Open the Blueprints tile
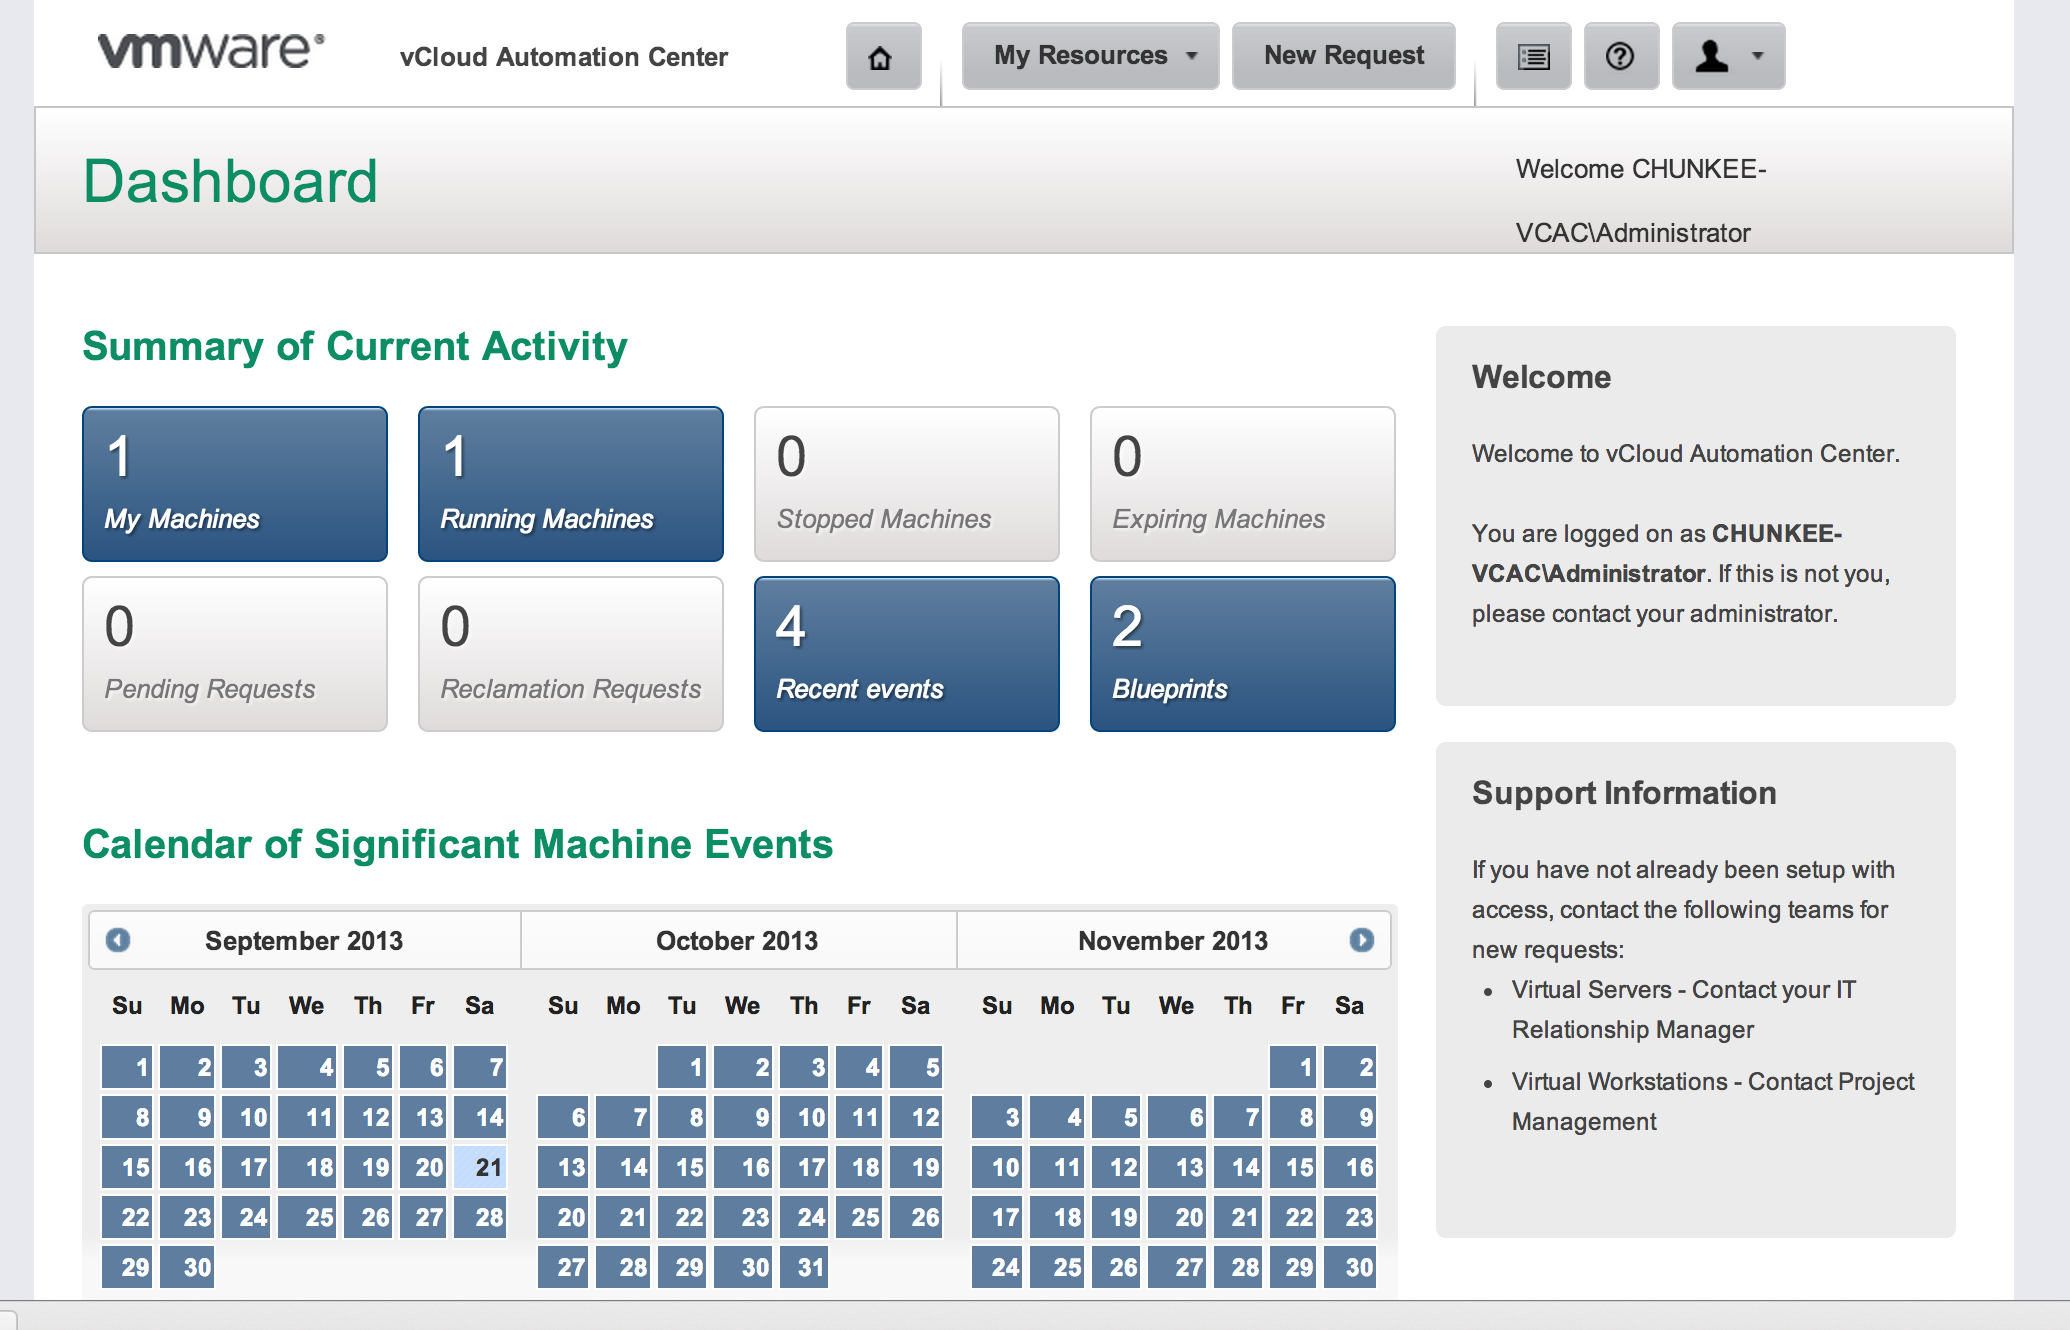 coord(1242,654)
